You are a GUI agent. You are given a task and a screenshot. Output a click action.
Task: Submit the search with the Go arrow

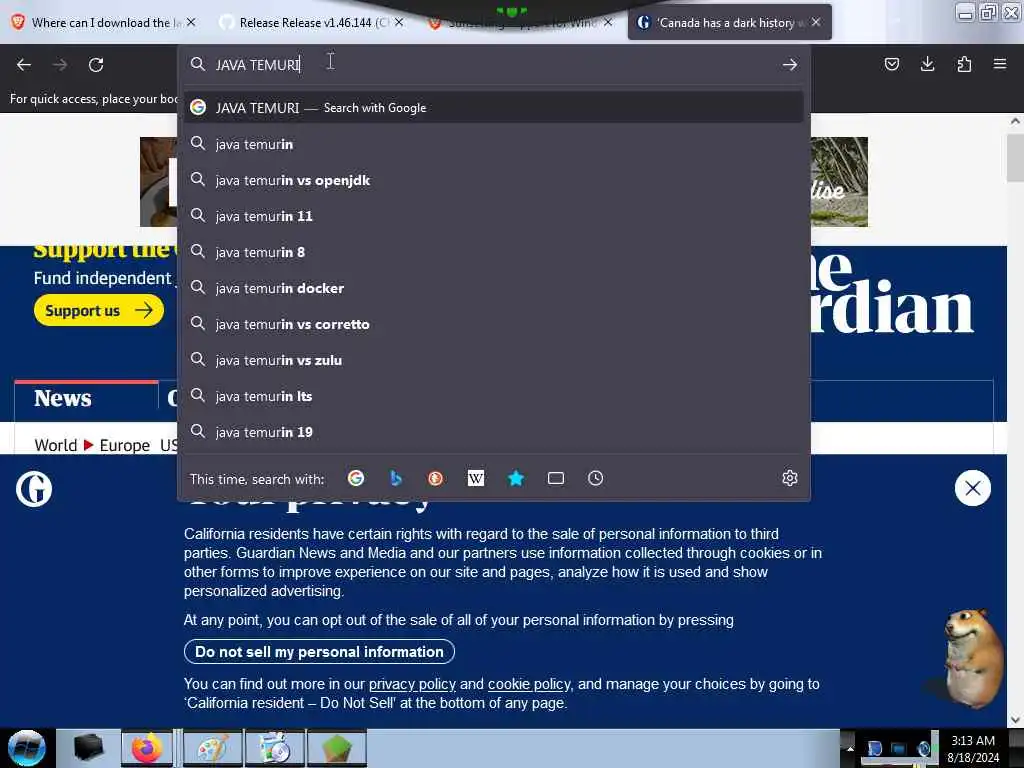(790, 65)
